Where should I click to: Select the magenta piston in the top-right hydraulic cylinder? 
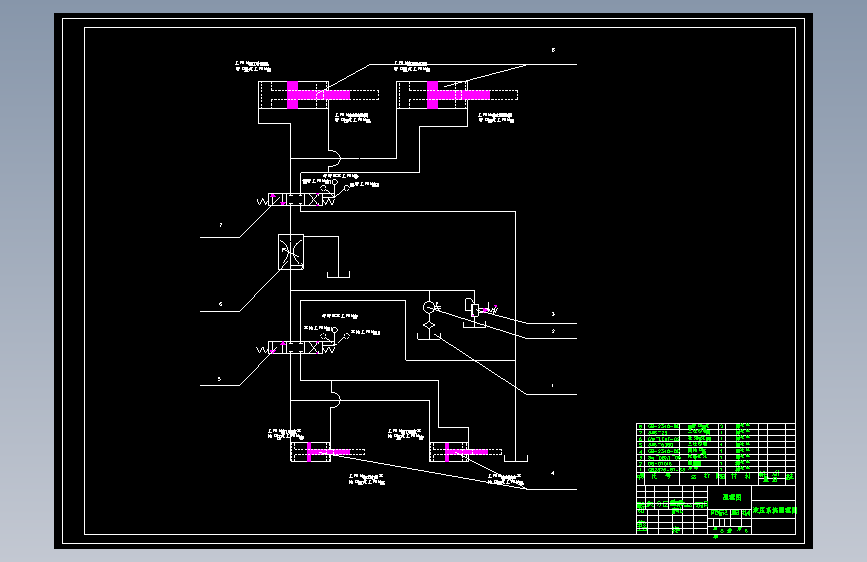[432, 95]
